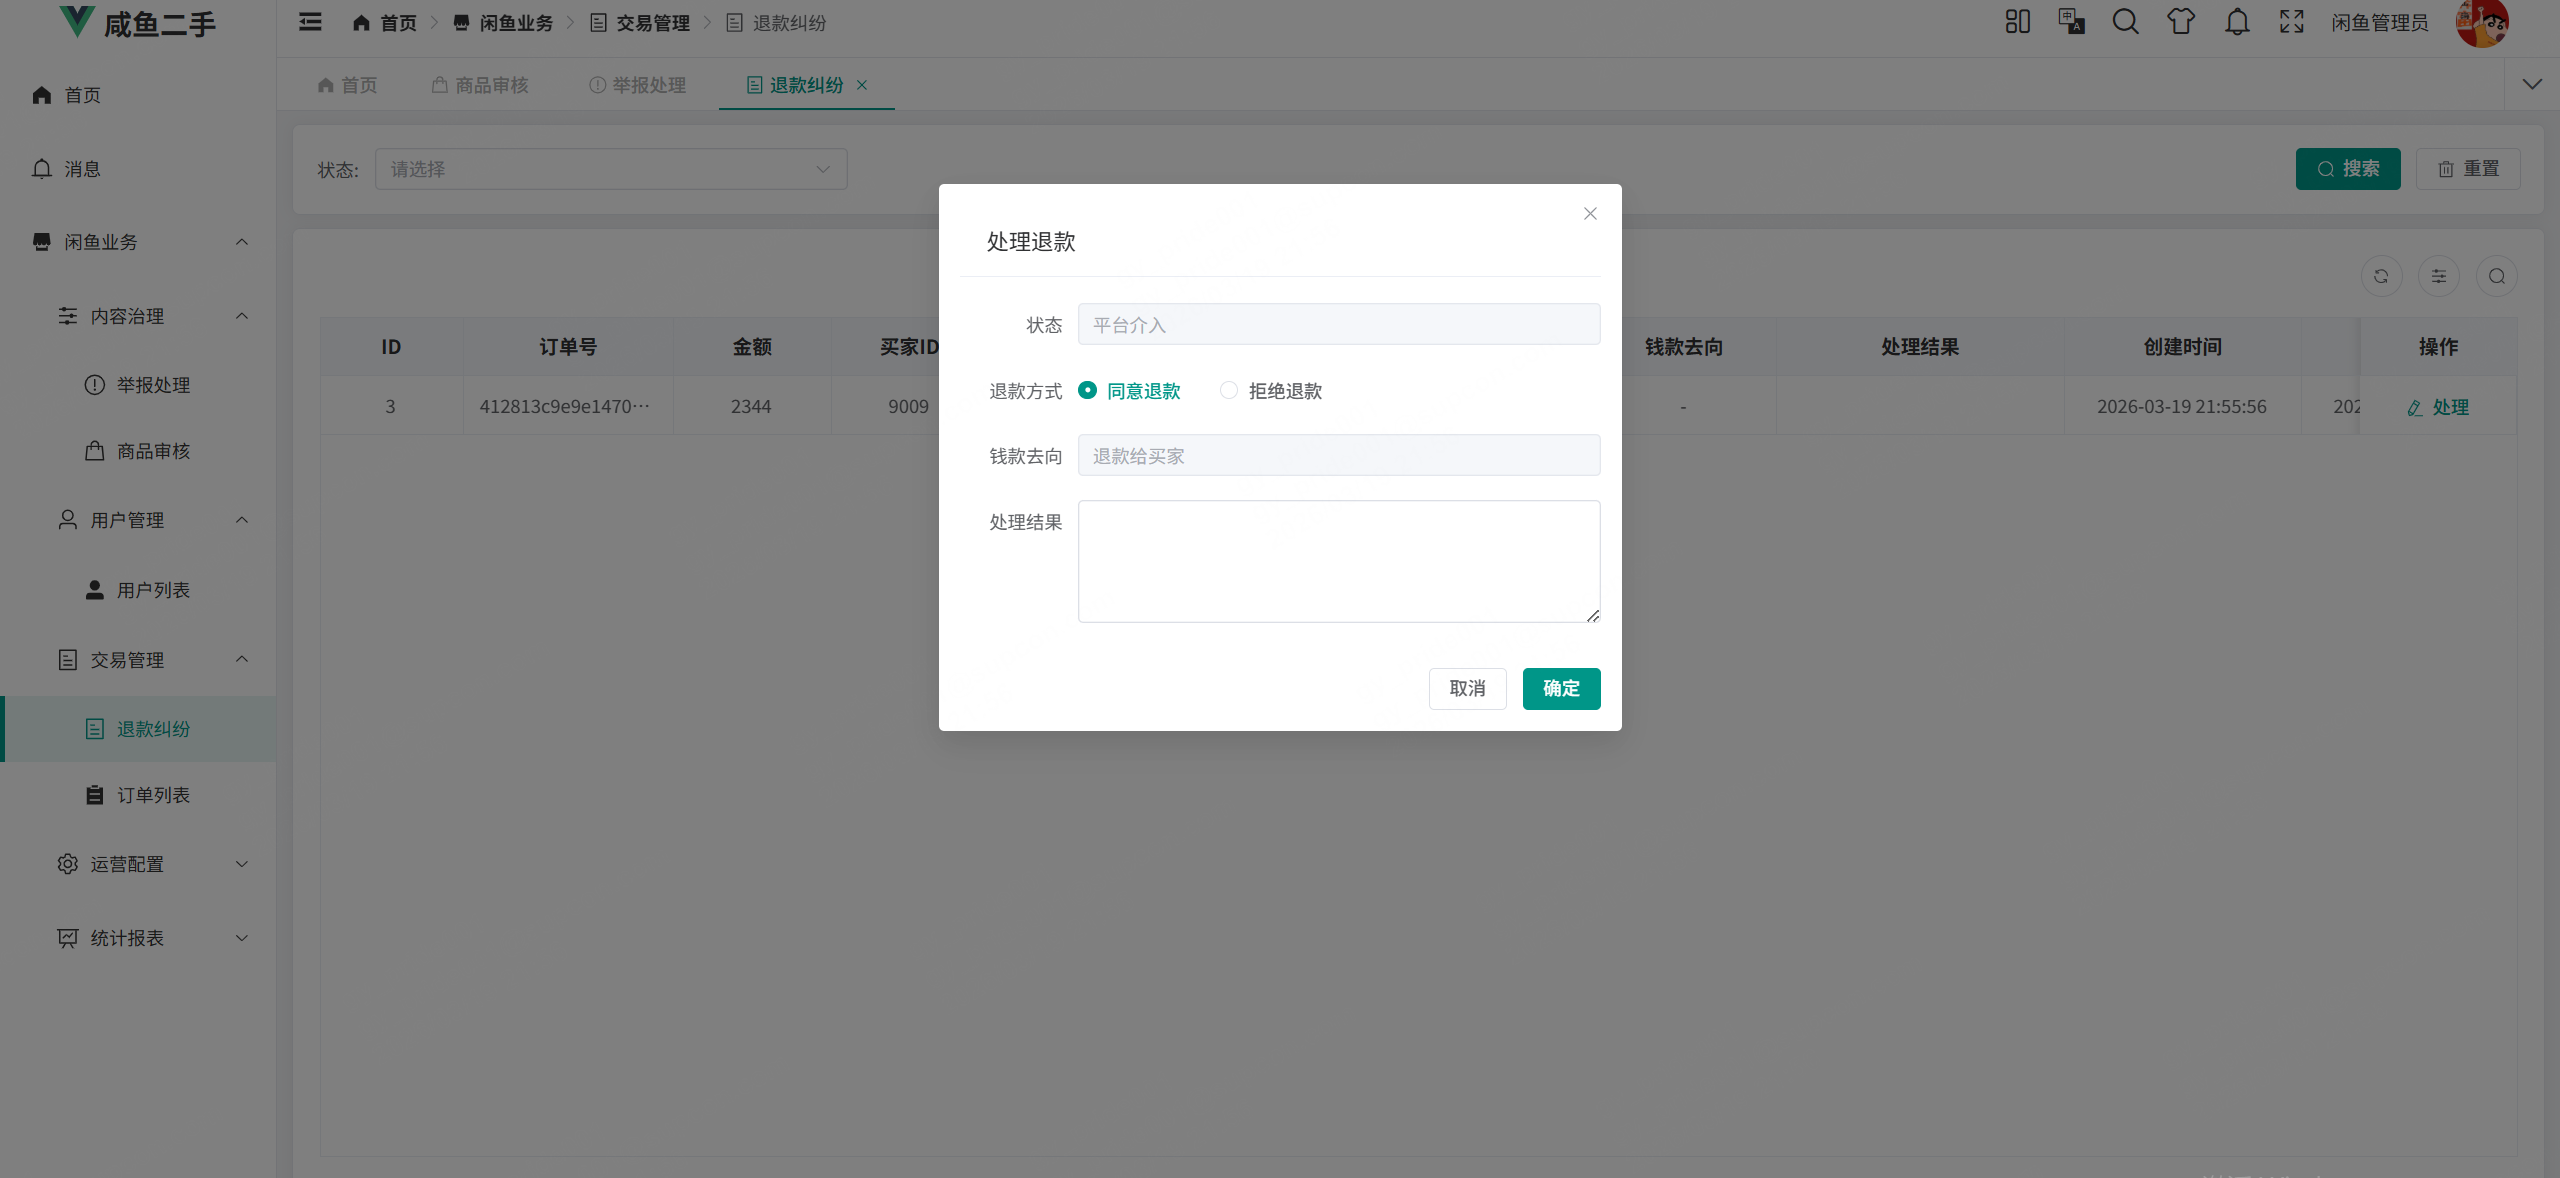The width and height of the screenshot is (2560, 1178).
Task: Click the global search magnifier icon
Action: click(2126, 21)
